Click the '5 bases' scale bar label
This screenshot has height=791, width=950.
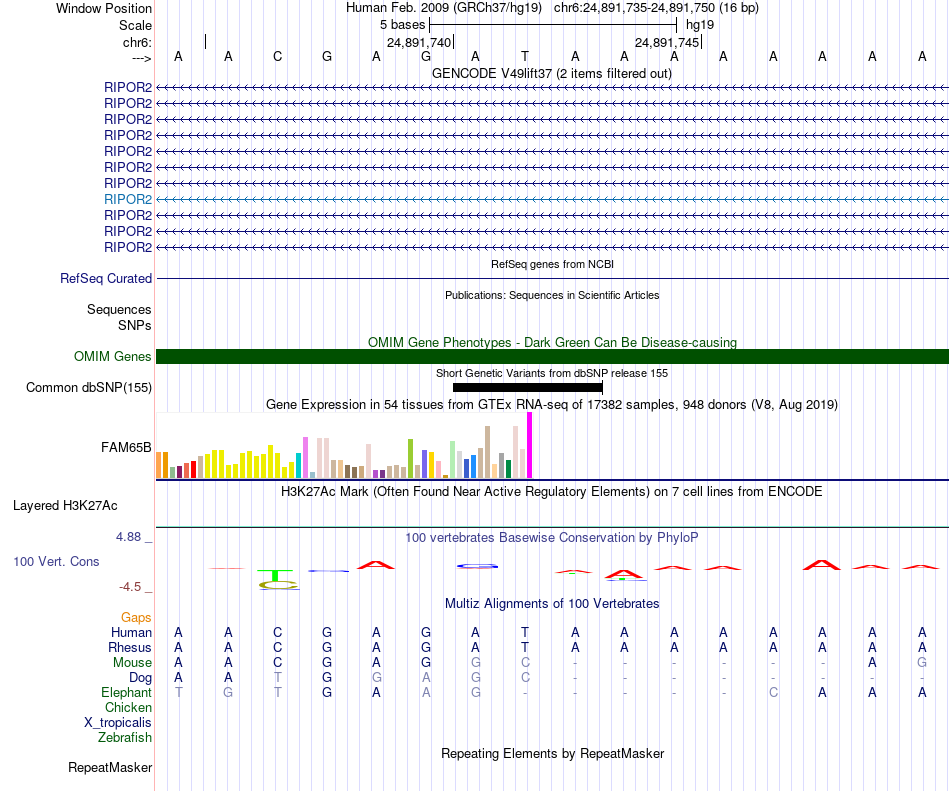(x=403, y=25)
